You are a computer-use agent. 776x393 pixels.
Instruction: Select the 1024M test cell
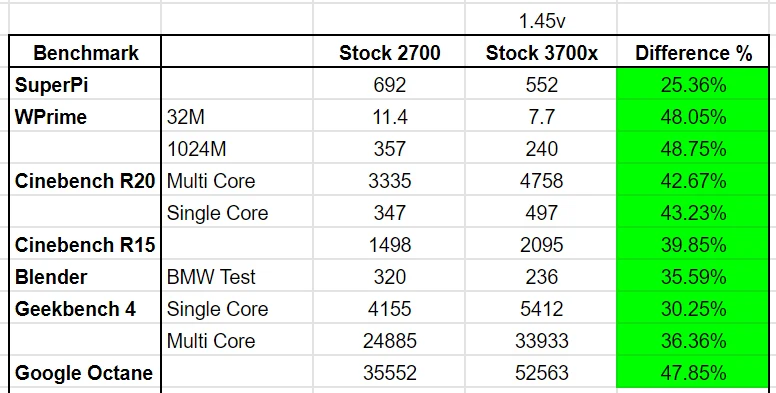[x=237, y=148]
